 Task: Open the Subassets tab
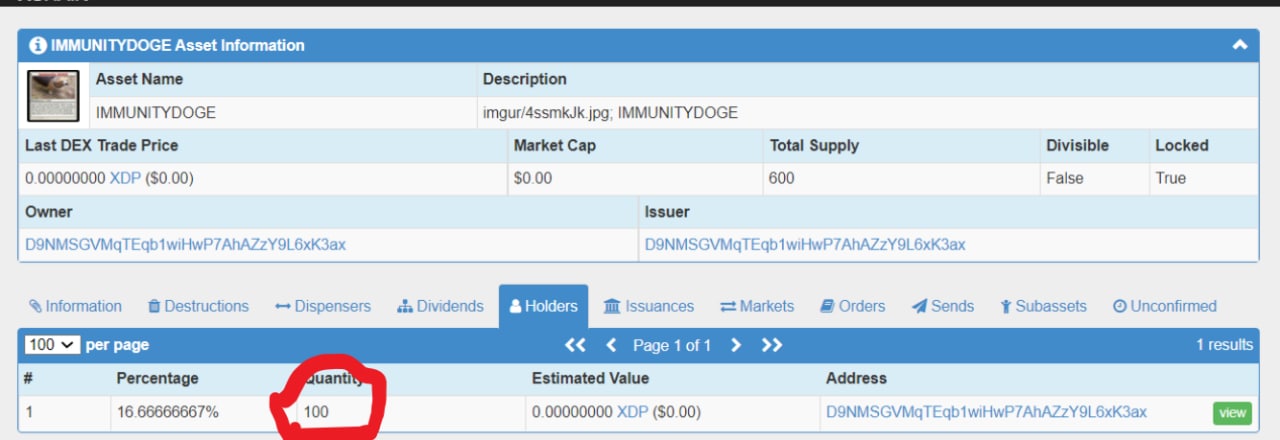tap(1043, 306)
